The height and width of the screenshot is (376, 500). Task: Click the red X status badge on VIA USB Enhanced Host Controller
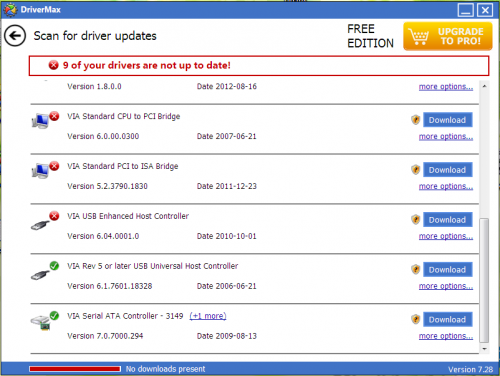pos(54,216)
